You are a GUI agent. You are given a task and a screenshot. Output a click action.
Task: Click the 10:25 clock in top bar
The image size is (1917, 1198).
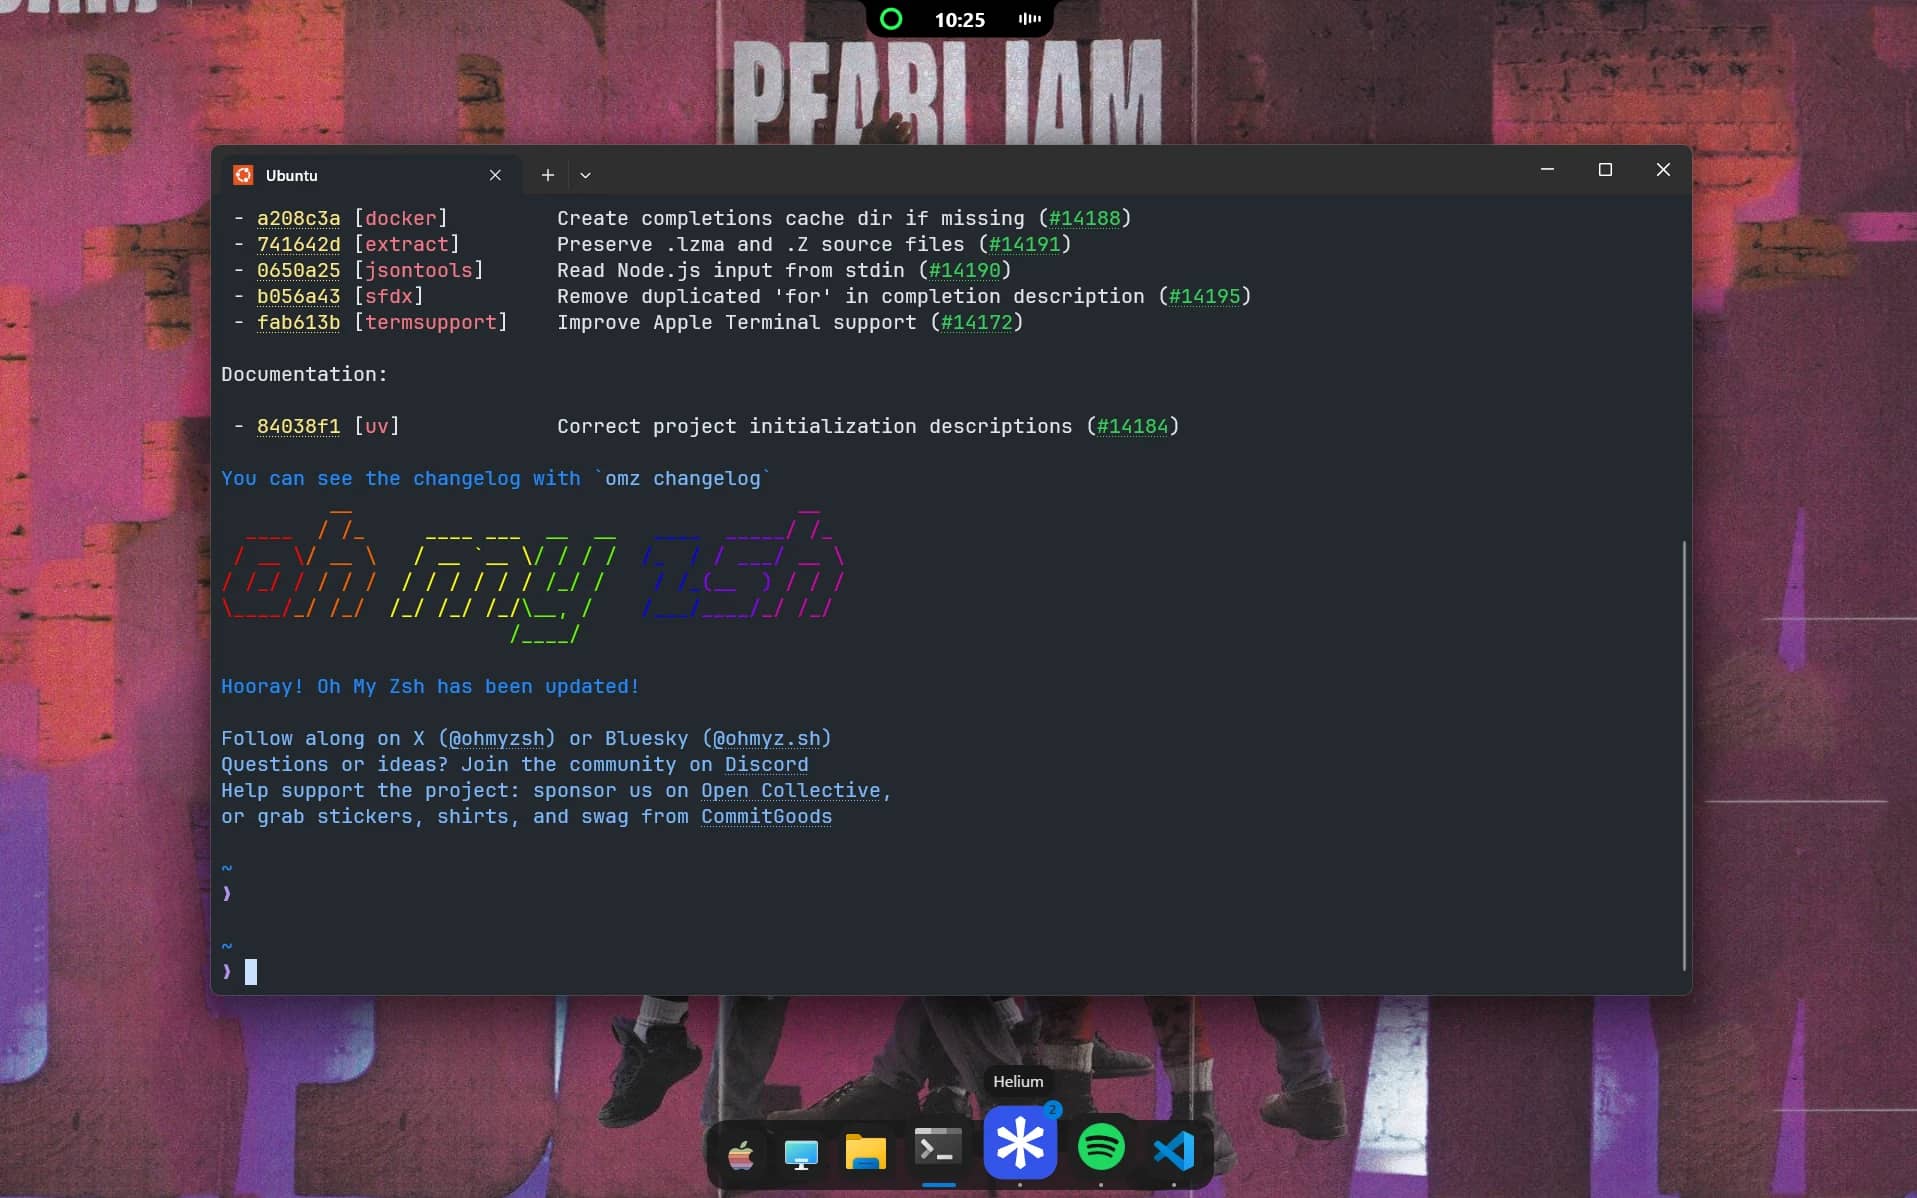click(x=959, y=19)
